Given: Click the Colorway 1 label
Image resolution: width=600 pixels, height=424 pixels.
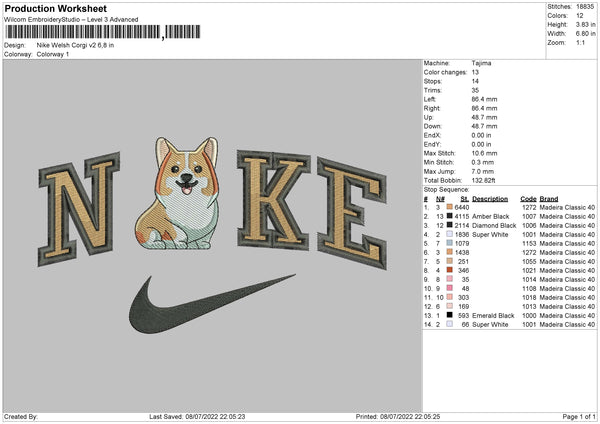Looking at the screenshot, I should coord(53,54).
